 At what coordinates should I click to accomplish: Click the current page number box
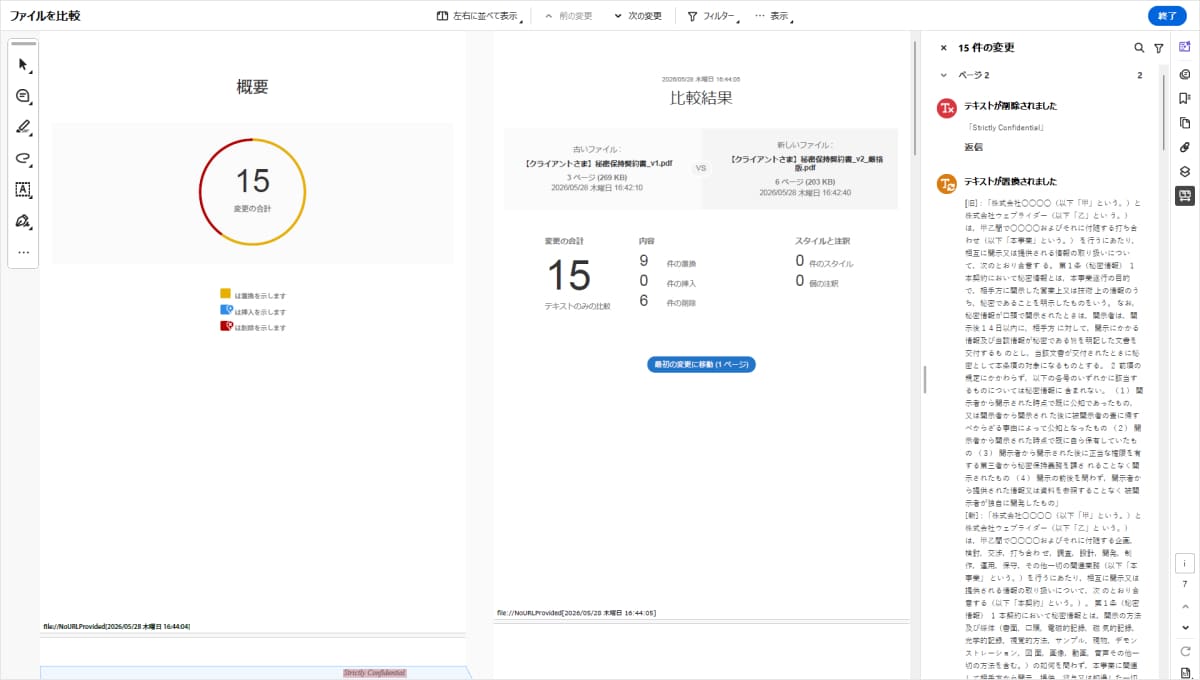tap(1185, 563)
